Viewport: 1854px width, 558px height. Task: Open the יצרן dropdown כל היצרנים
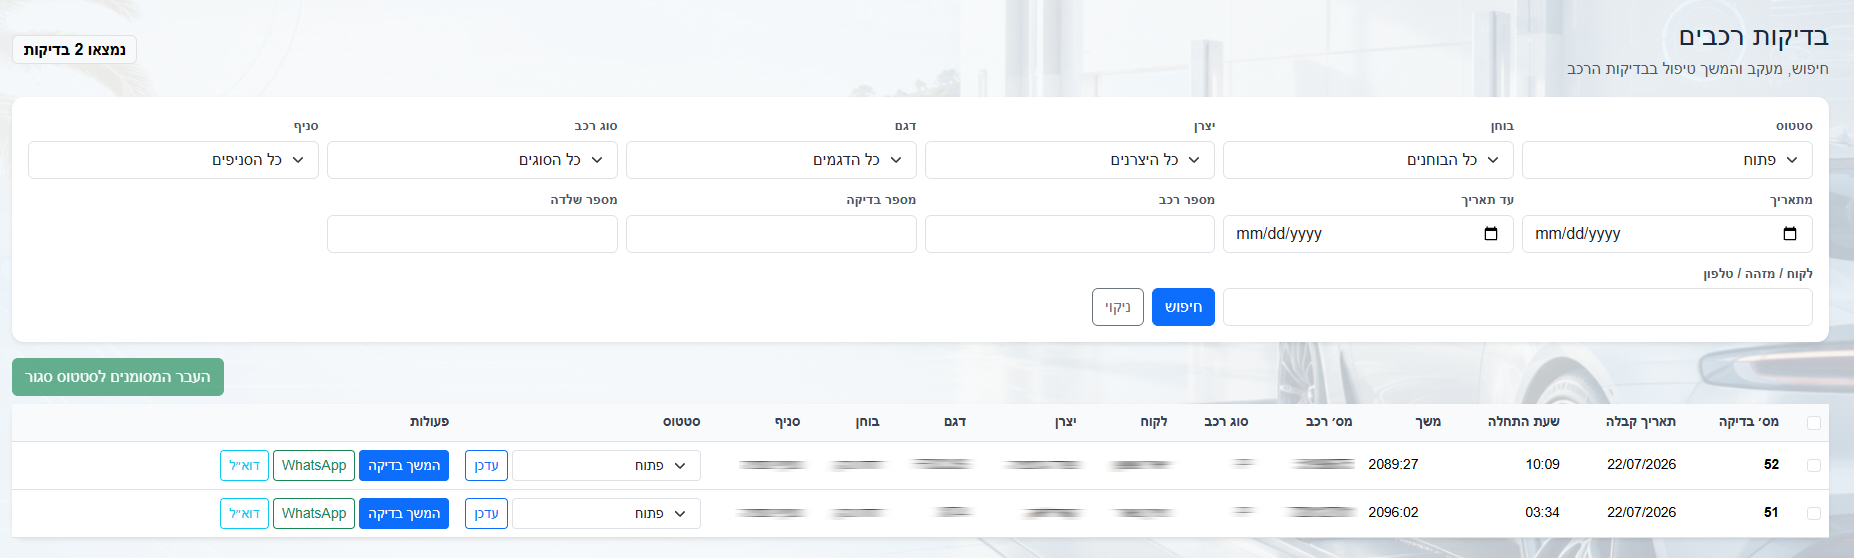pyautogui.click(x=1070, y=160)
